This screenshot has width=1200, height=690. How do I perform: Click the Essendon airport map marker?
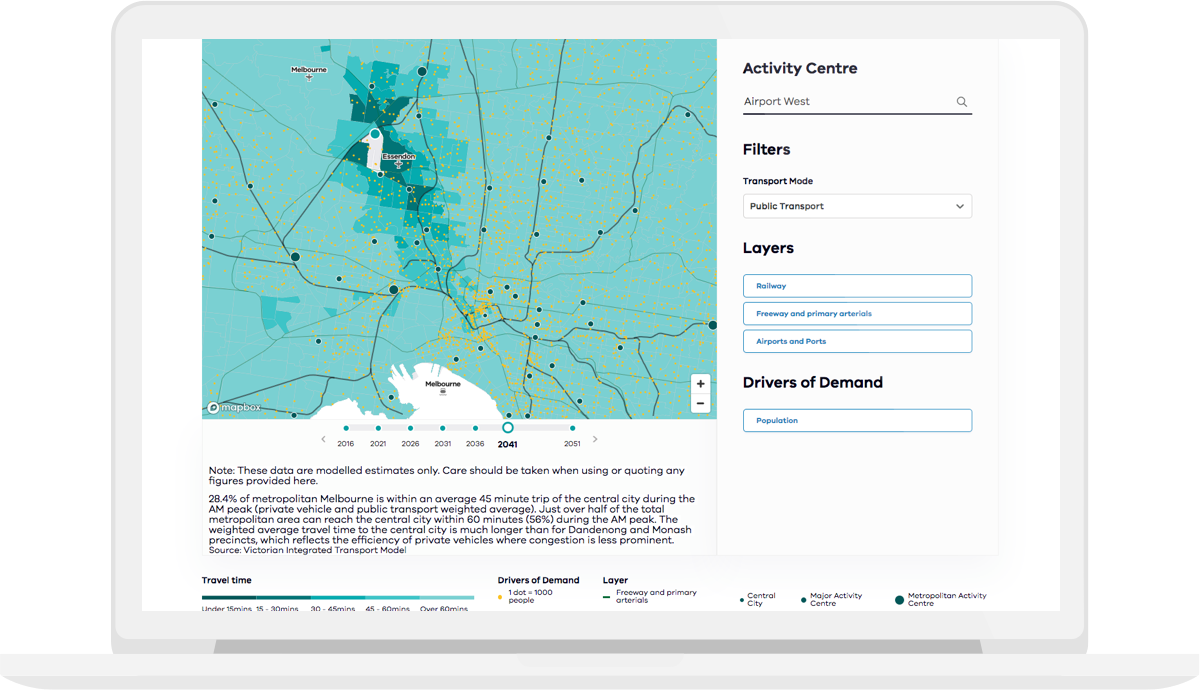click(x=399, y=163)
